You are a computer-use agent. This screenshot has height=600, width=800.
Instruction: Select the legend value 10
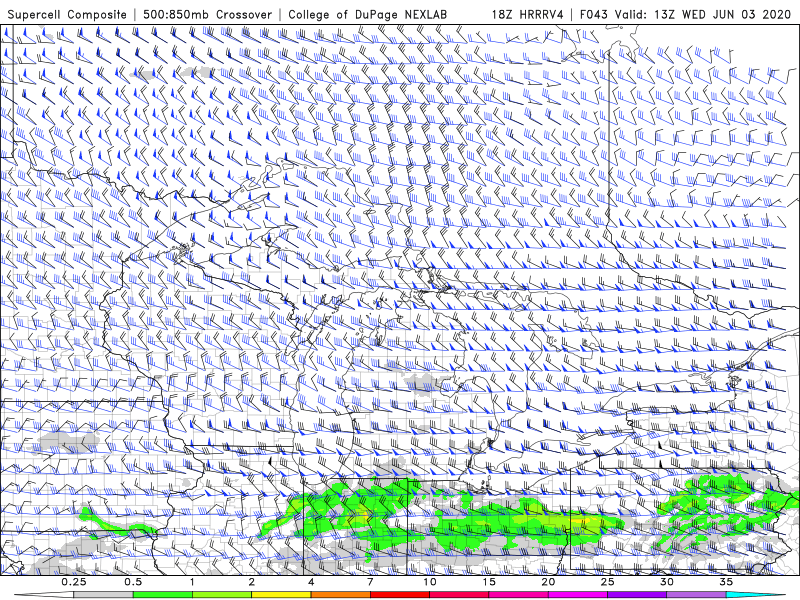(x=430, y=582)
